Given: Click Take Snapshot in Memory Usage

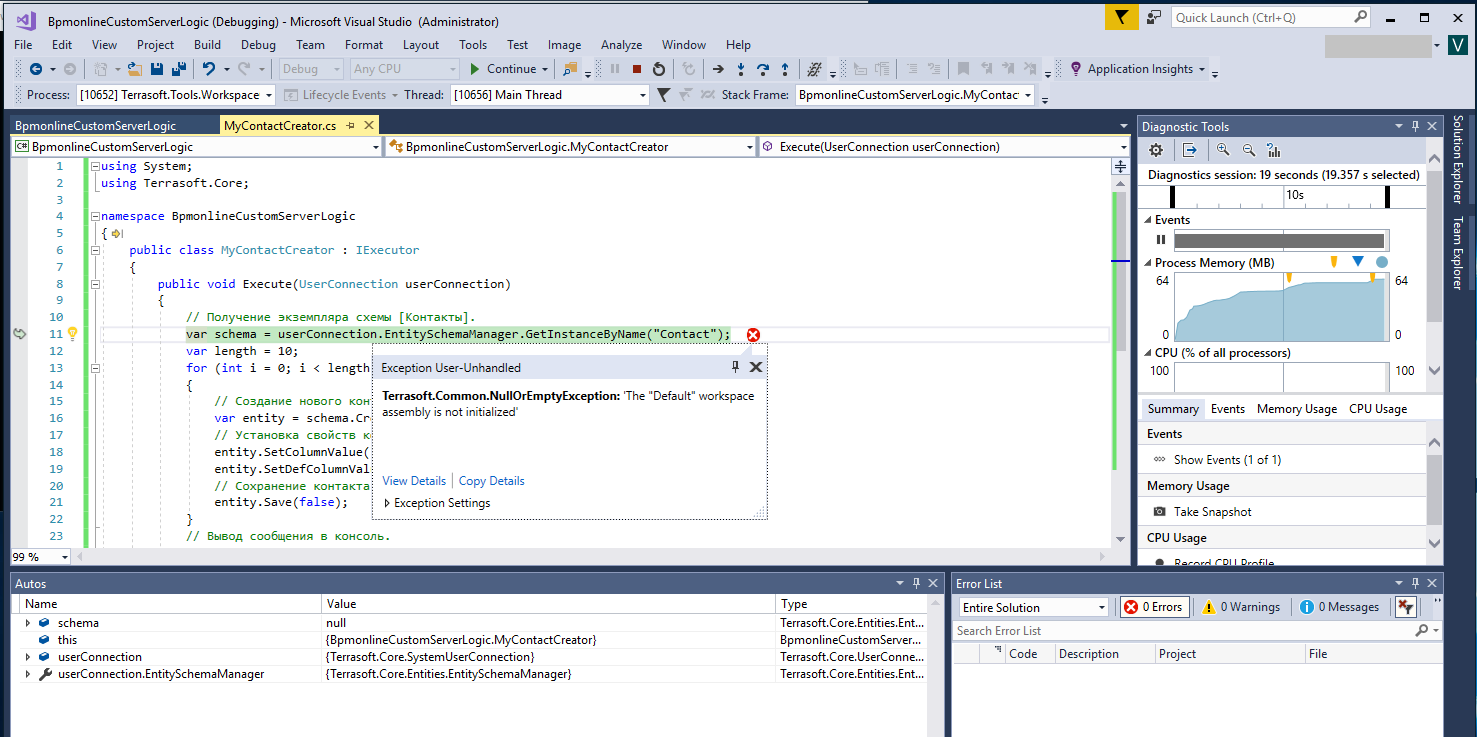Looking at the screenshot, I should coord(1212,512).
